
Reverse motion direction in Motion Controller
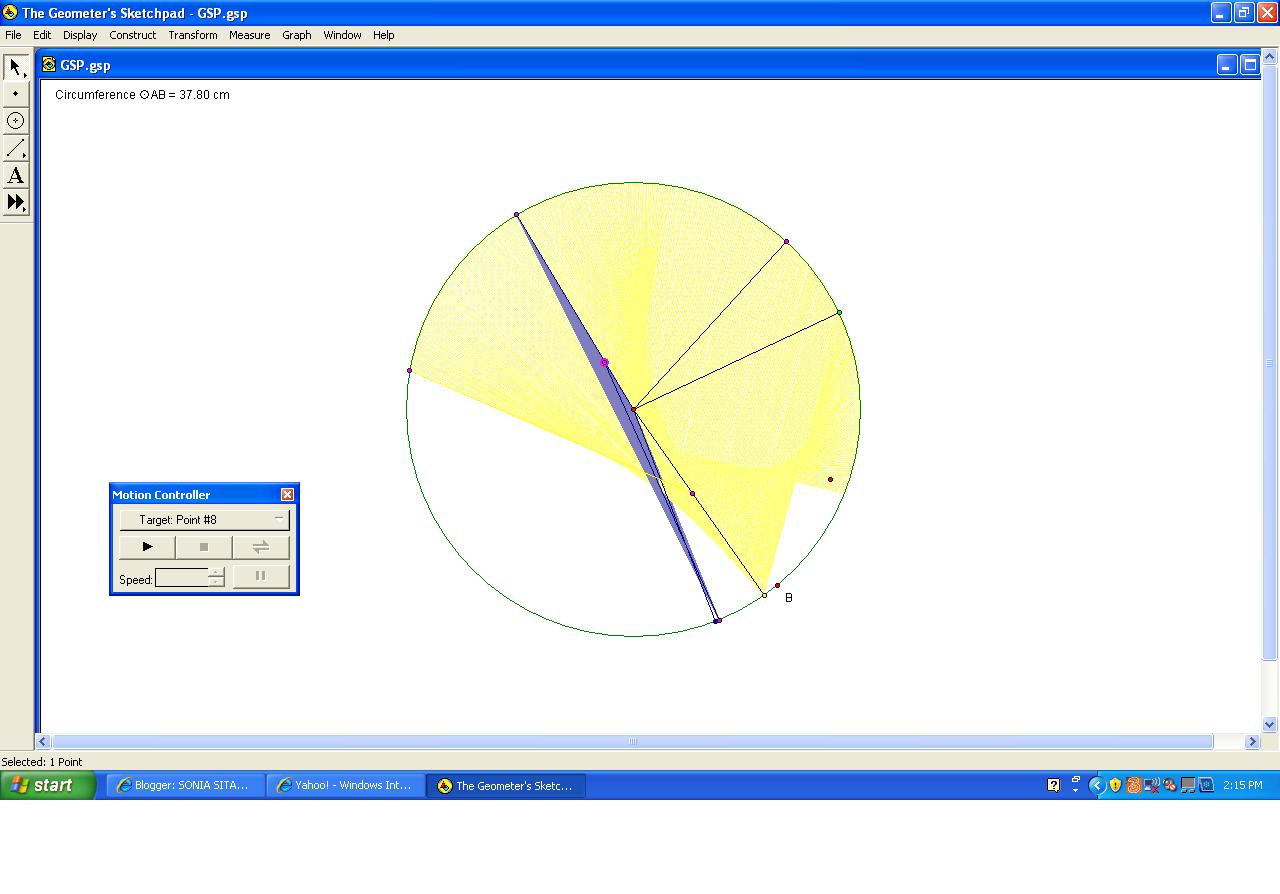tap(260, 547)
